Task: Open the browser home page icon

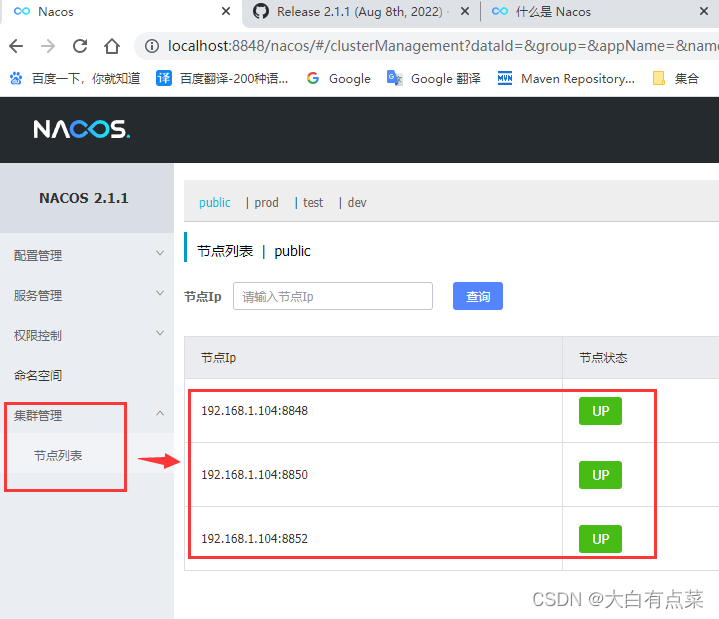Action: [112, 46]
